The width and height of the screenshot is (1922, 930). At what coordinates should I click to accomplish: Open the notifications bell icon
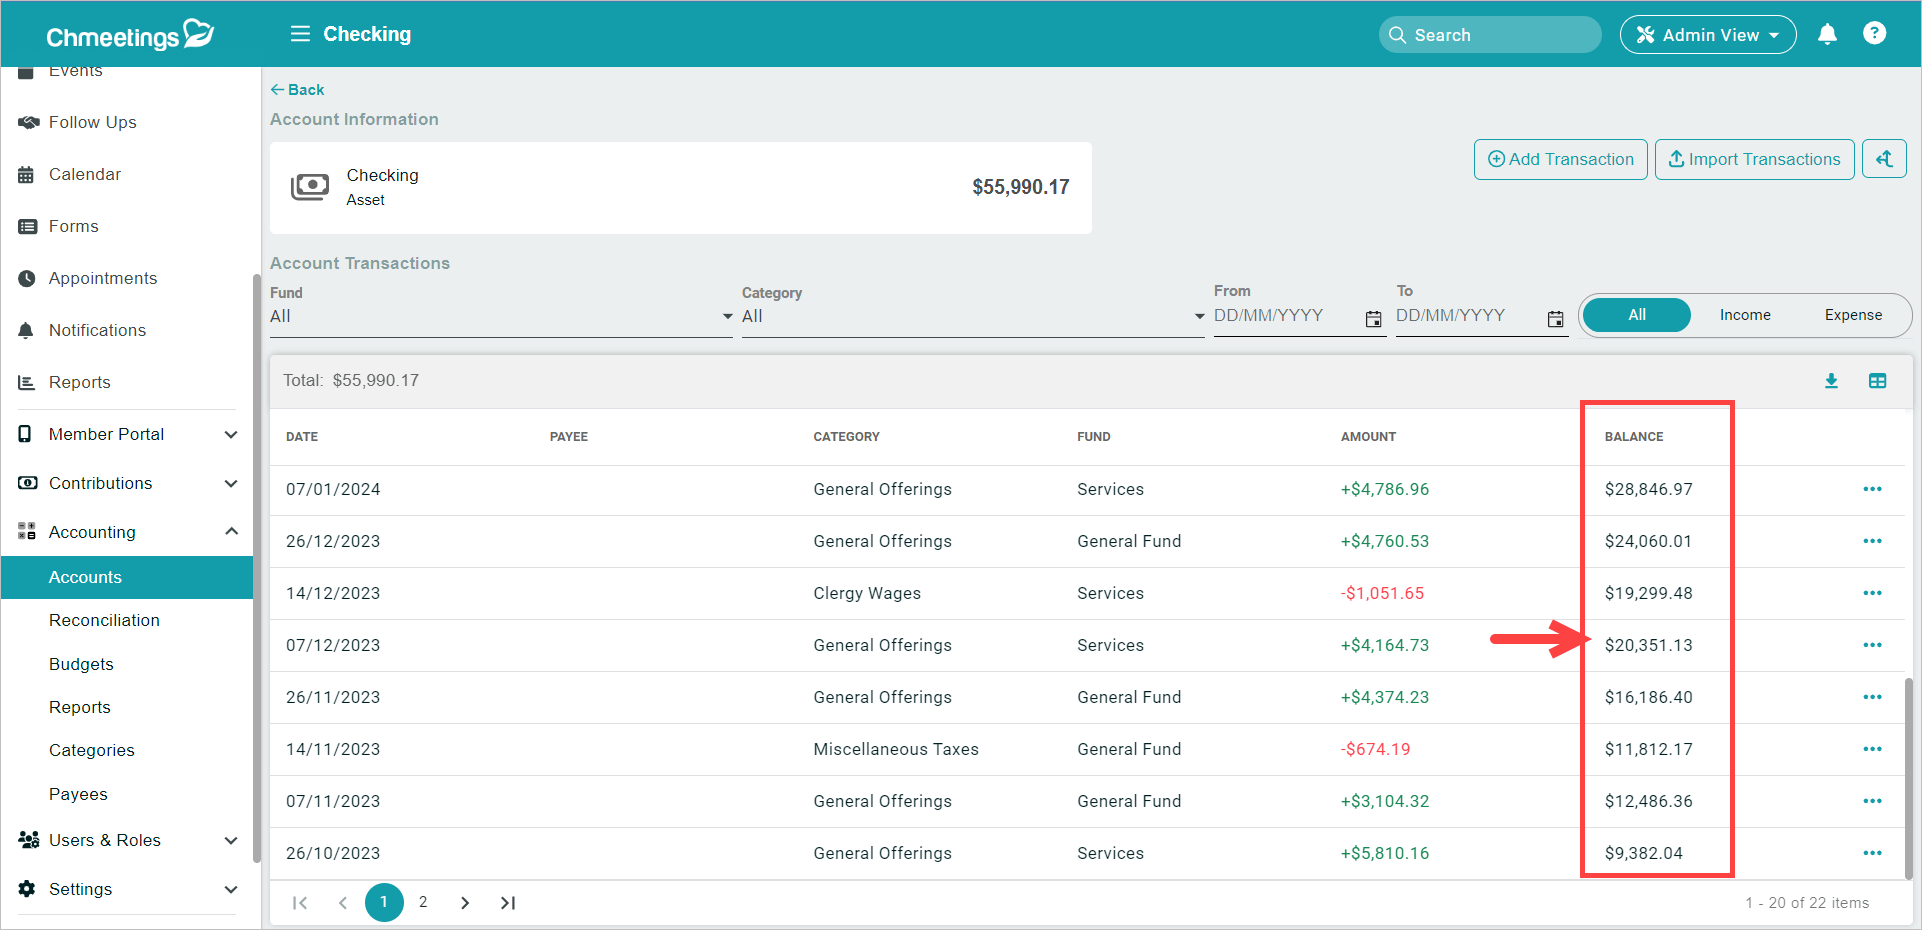tap(1827, 34)
